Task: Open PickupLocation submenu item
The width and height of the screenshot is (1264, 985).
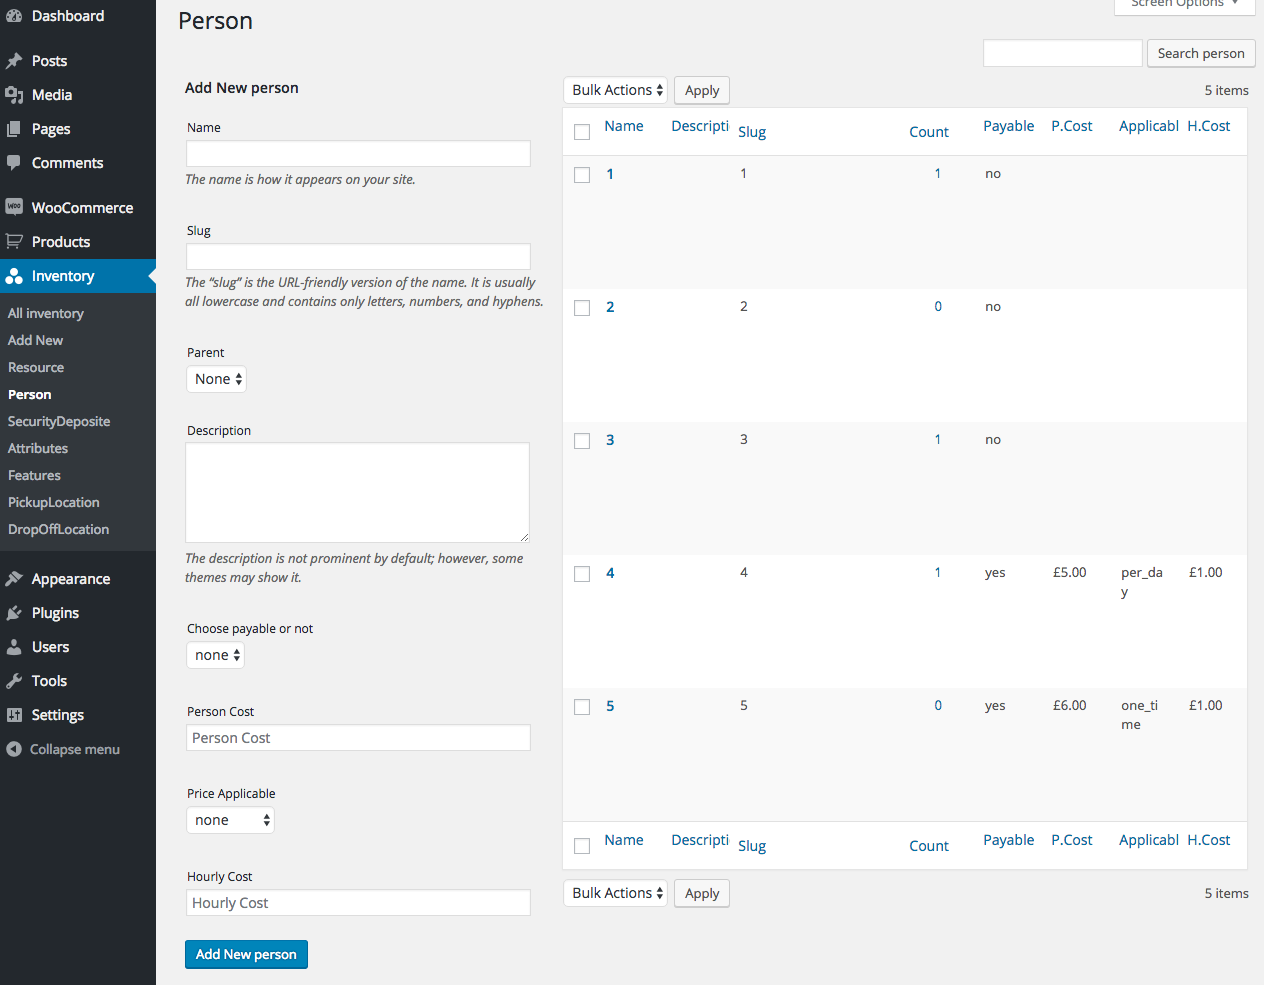Action: 54,502
